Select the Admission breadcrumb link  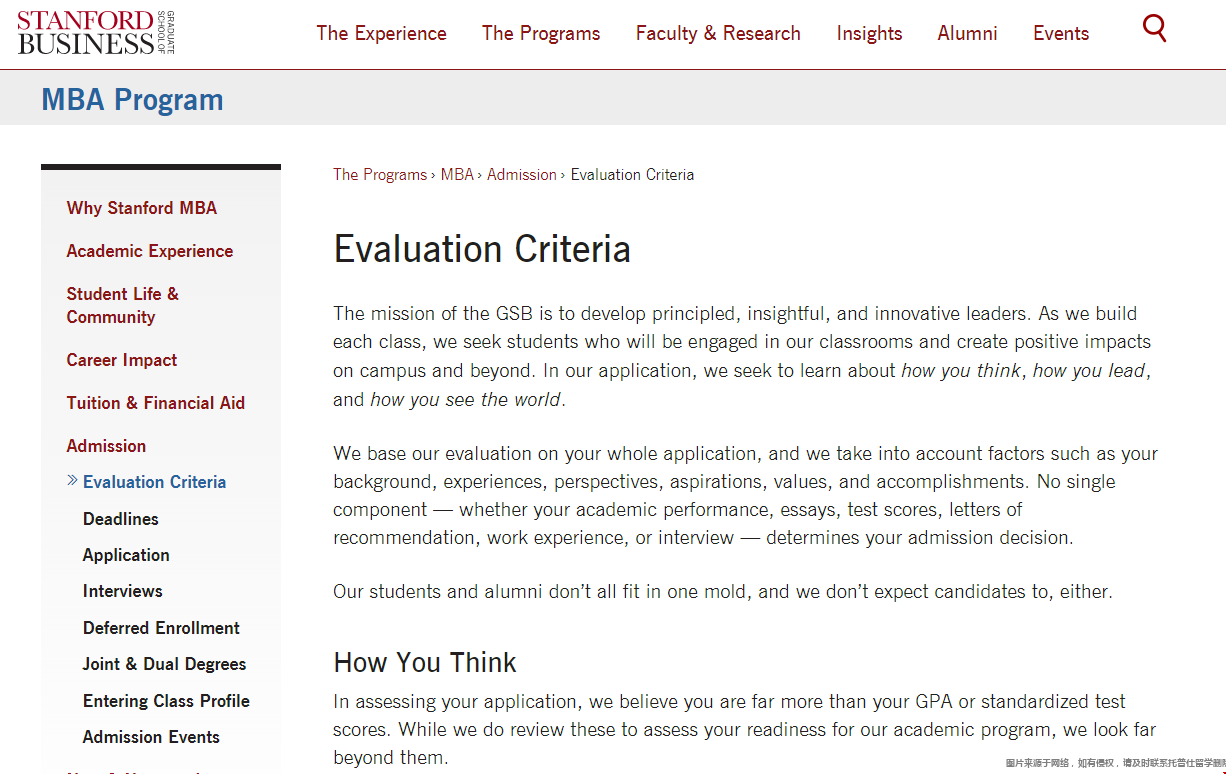point(522,174)
